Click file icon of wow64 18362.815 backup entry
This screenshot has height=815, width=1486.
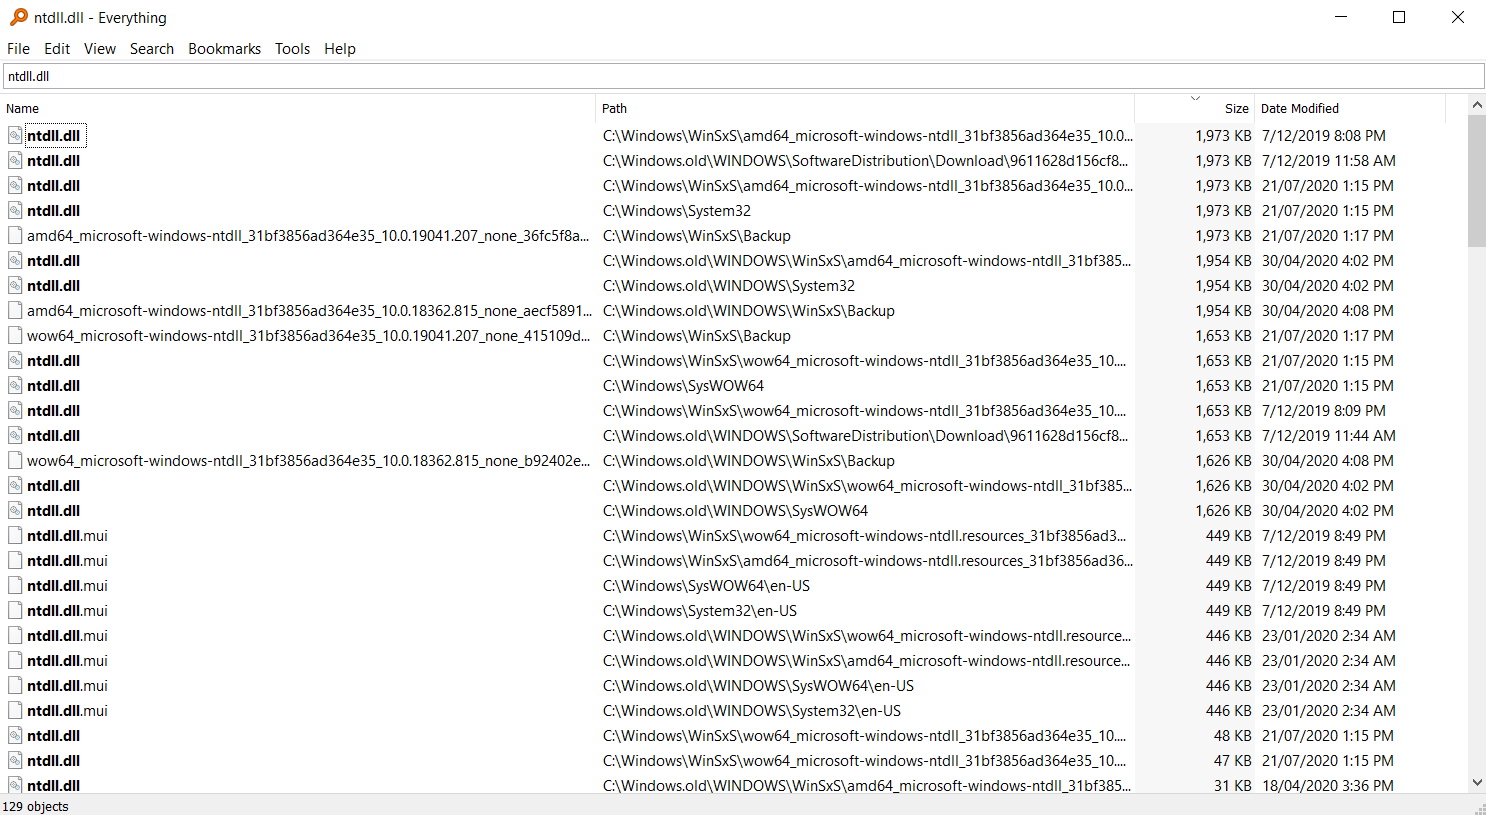click(x=15, y=461)
